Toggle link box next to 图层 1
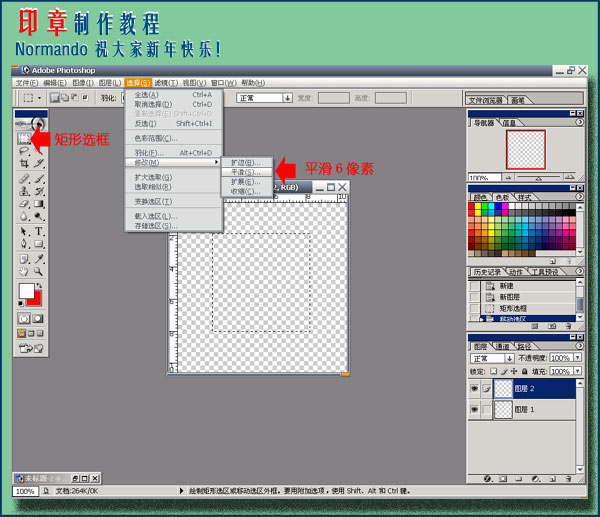This screenshot has width=600, height=517. tap(486, 409)
